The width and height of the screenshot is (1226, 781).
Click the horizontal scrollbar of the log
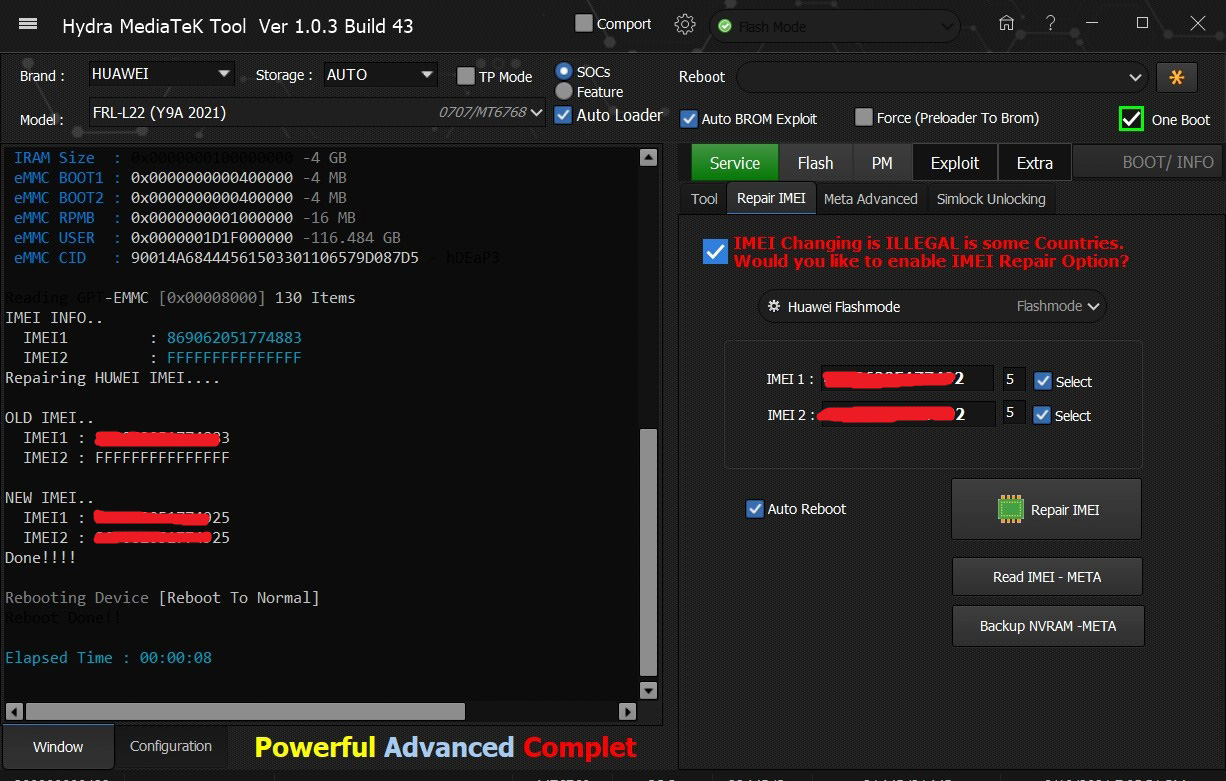point(245,712)
